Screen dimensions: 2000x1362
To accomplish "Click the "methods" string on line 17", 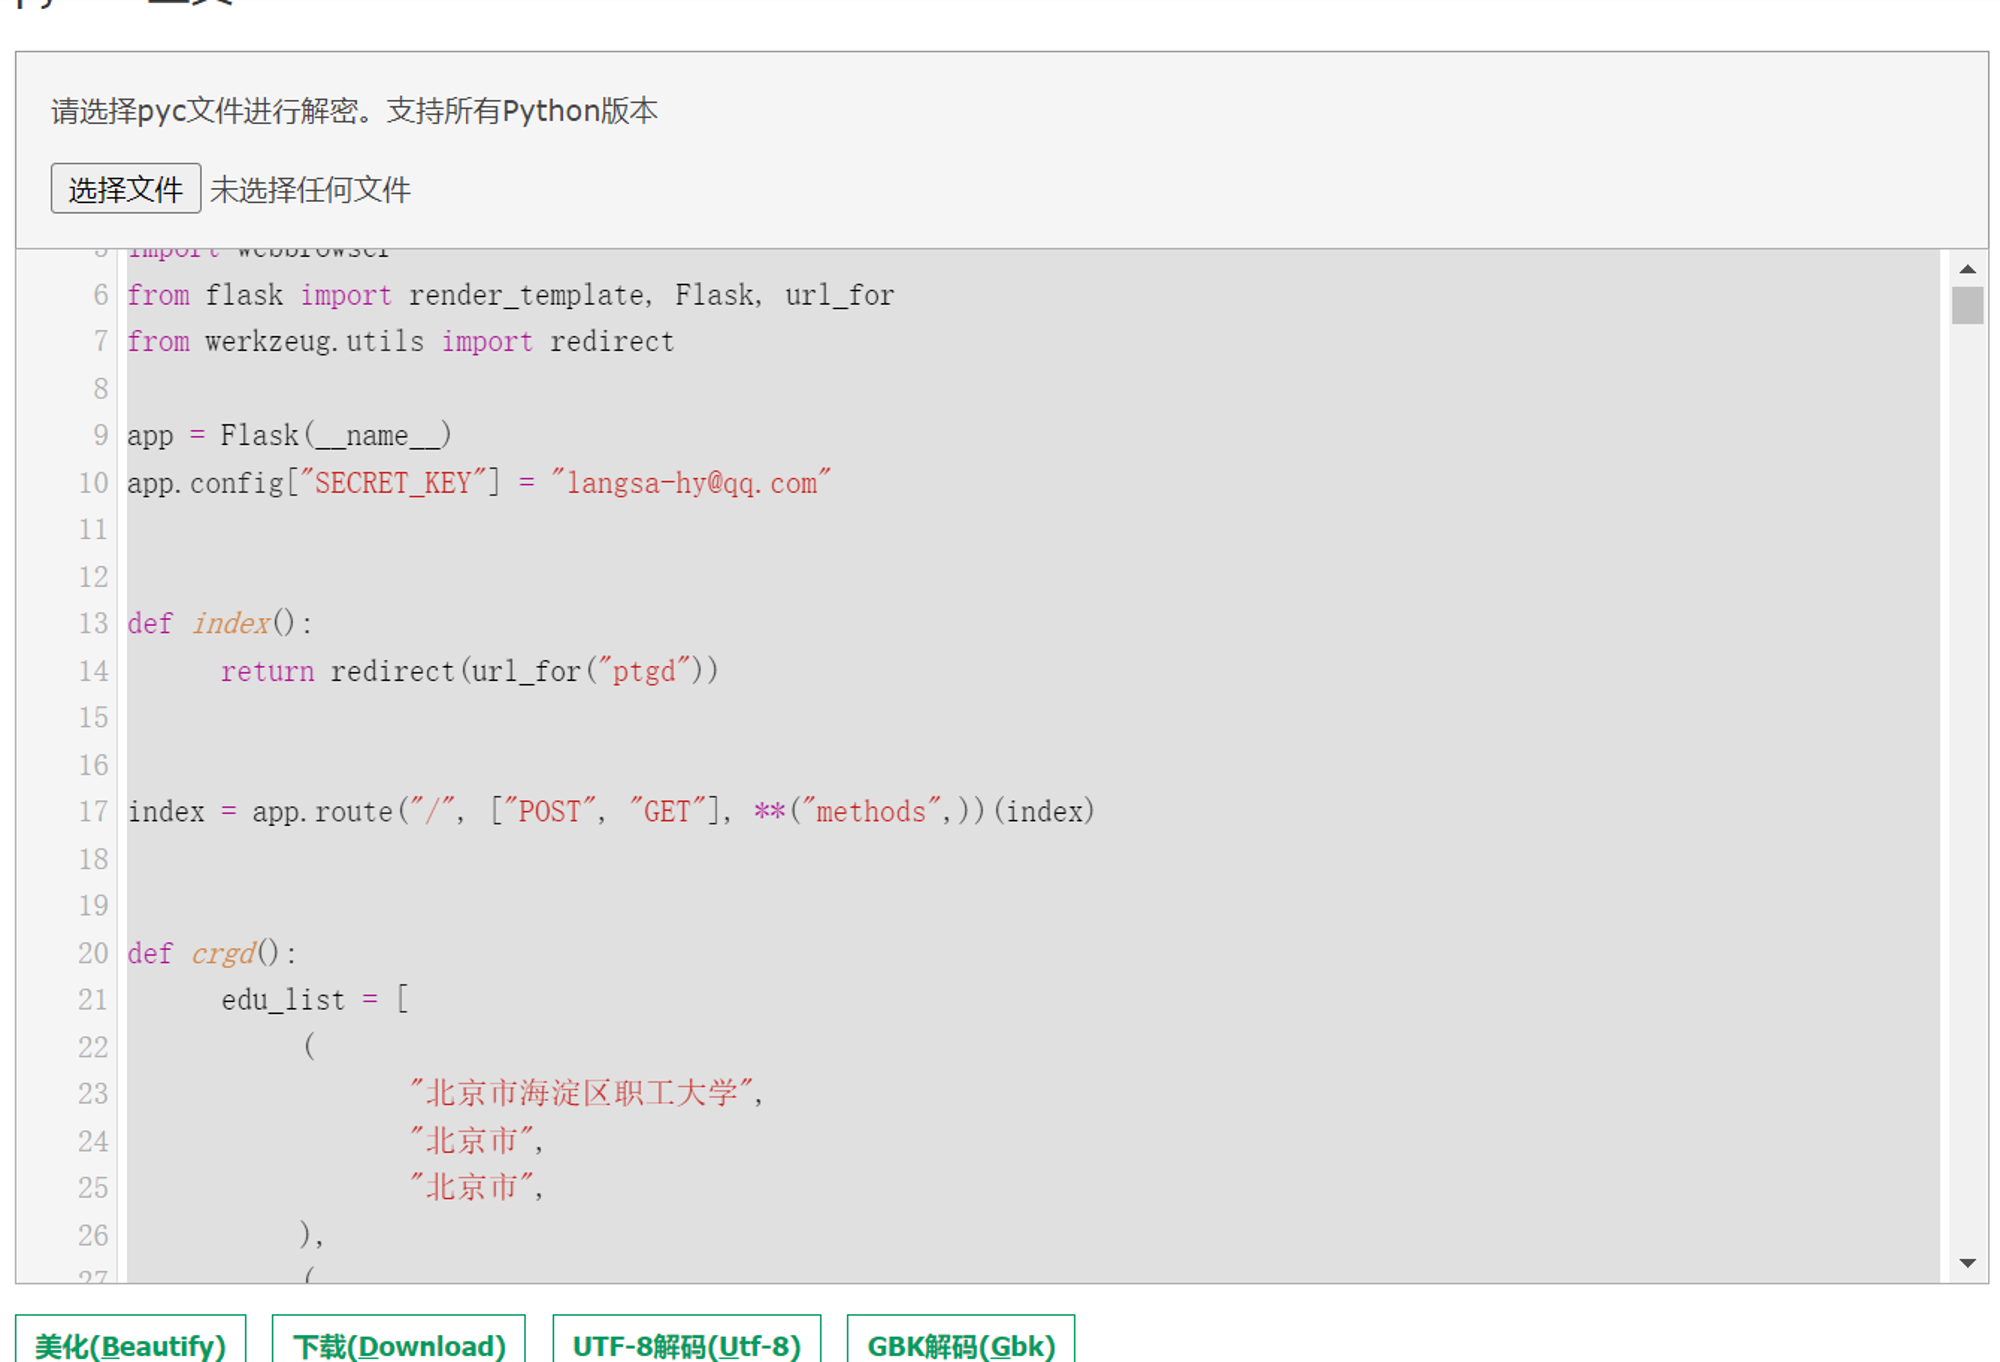I will (871, 811).
